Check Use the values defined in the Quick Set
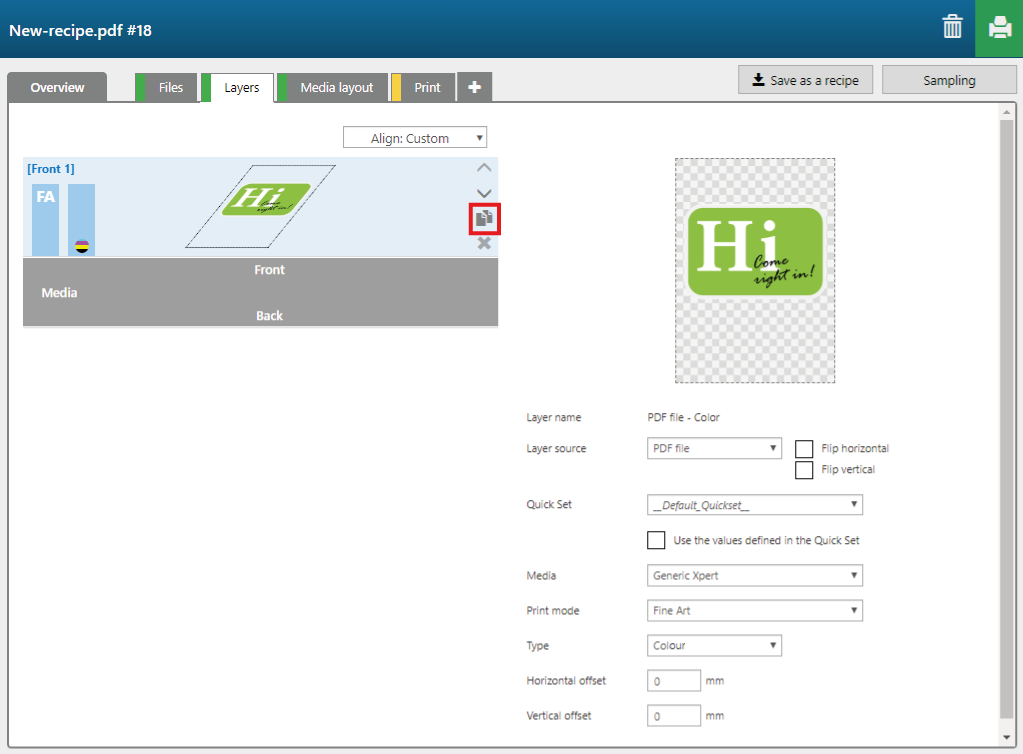1023x754 pixels. pos(656,540)
